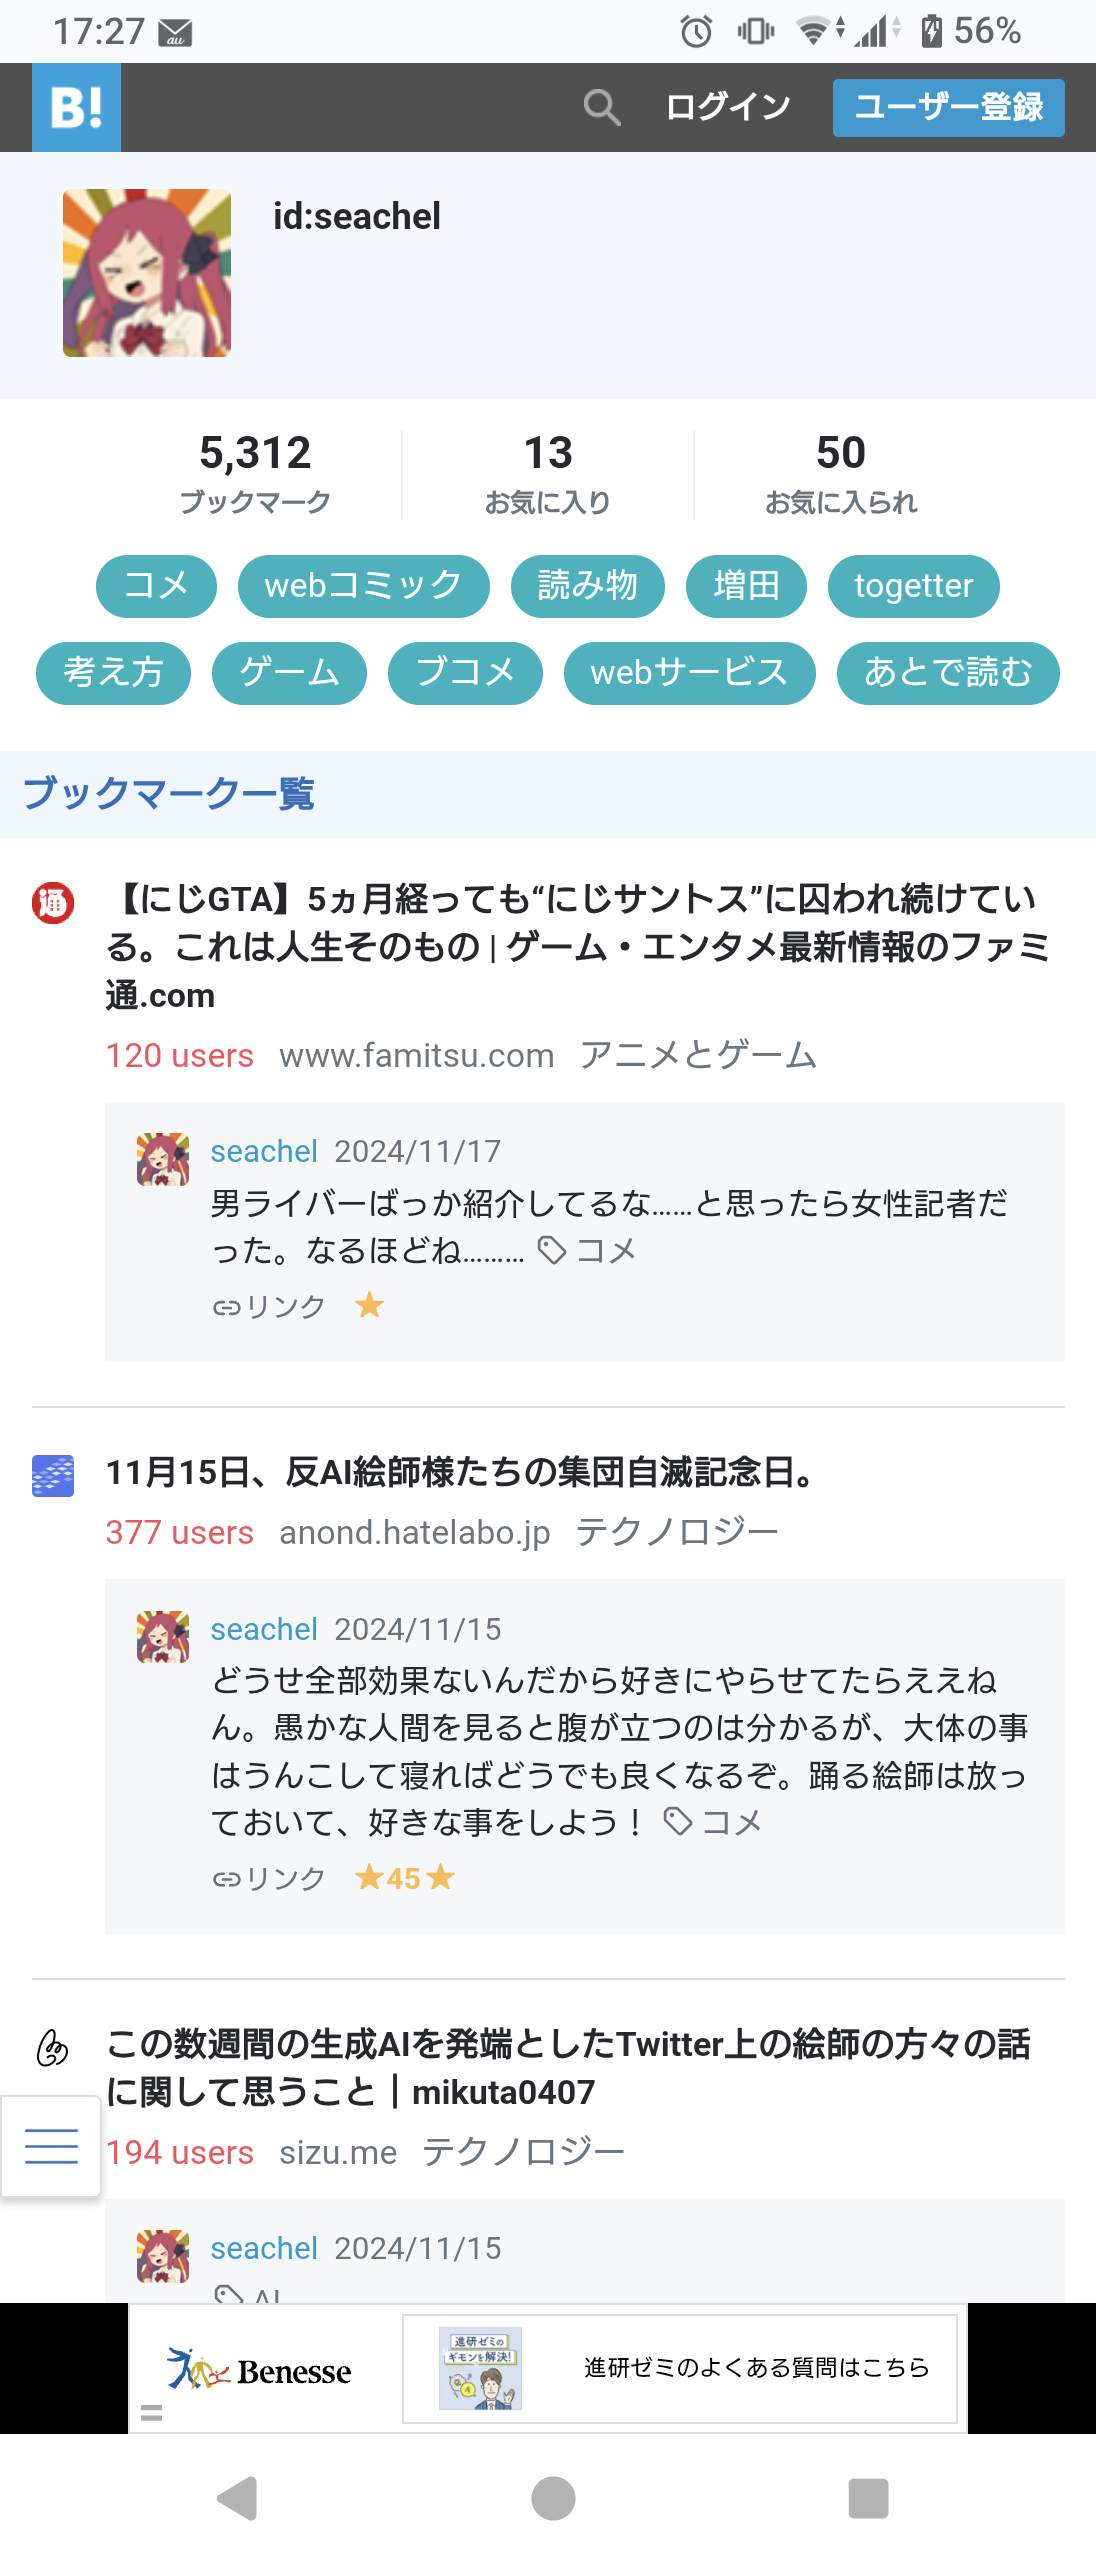Click the famitsu favicon beside the first bookmark
The image size is (1096, 2560).
point(53,903)
